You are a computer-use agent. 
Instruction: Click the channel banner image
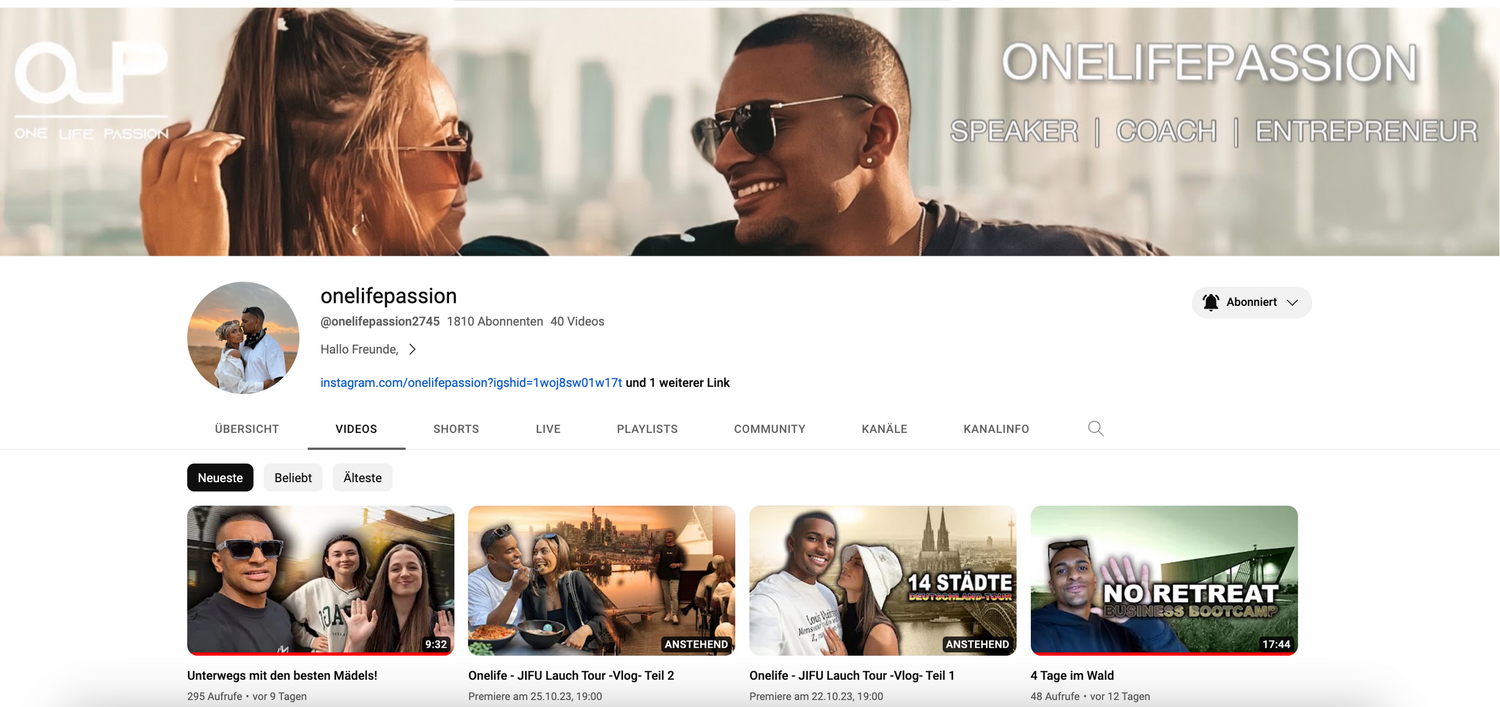[750, 132]
